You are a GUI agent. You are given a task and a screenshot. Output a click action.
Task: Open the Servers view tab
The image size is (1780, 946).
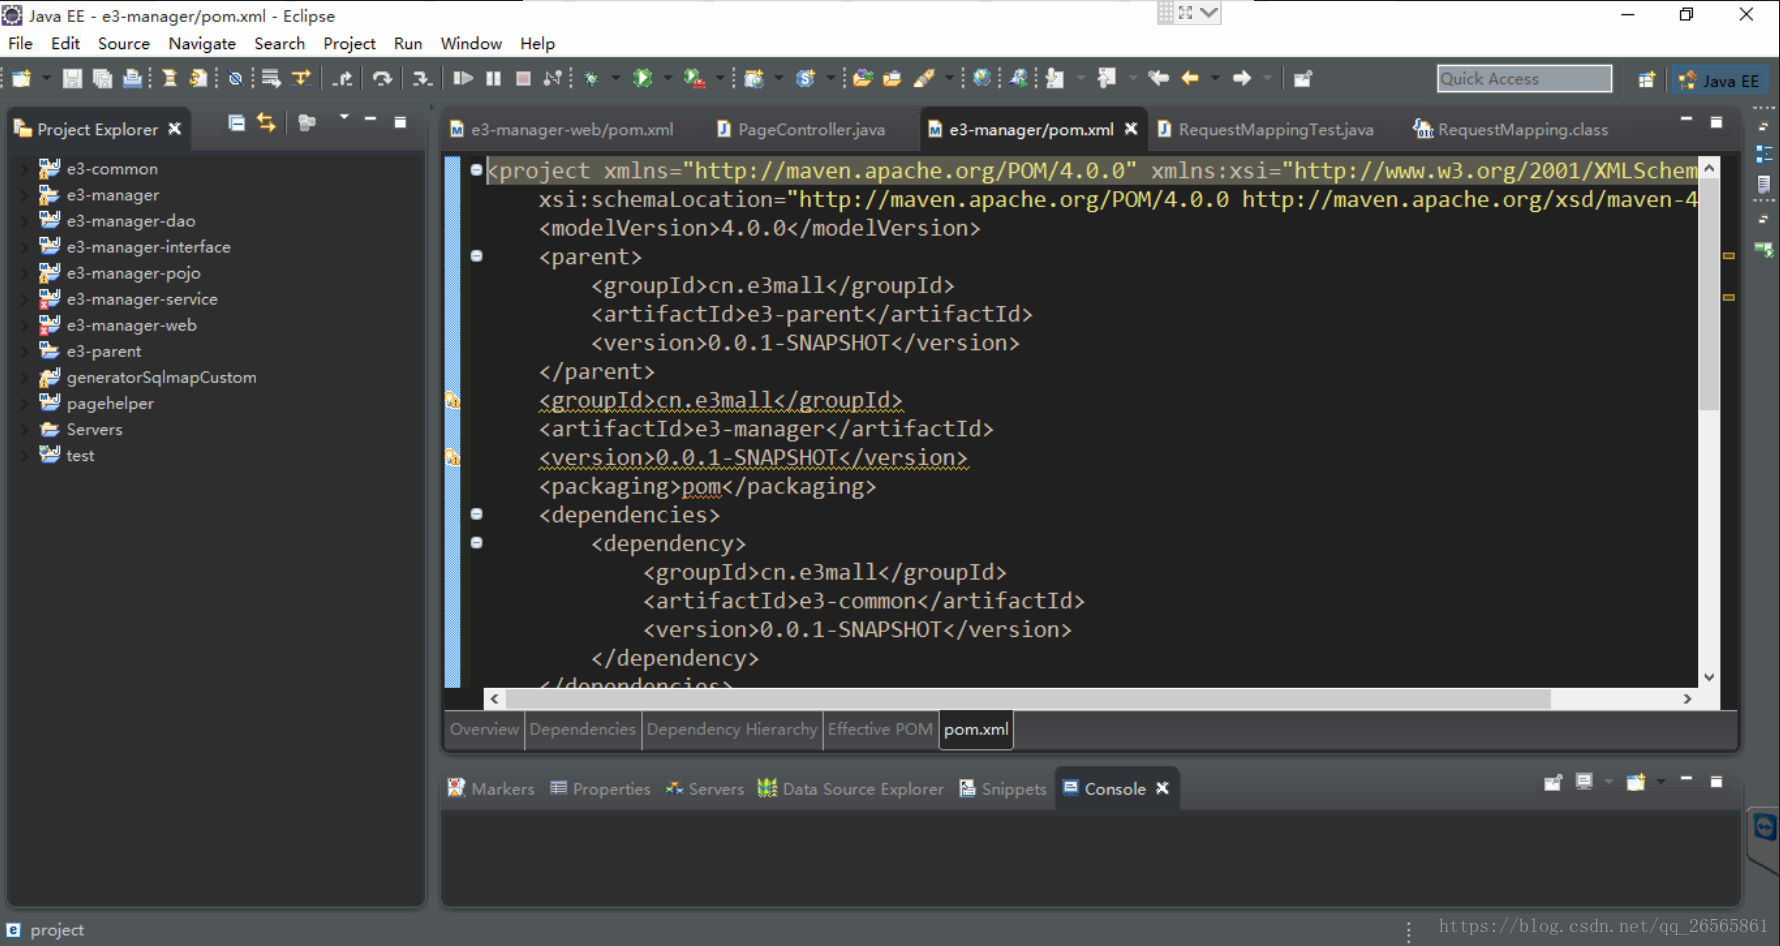705,788
